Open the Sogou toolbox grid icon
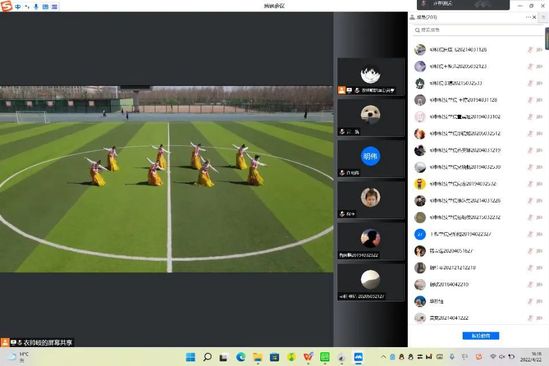 click(55, 7)
